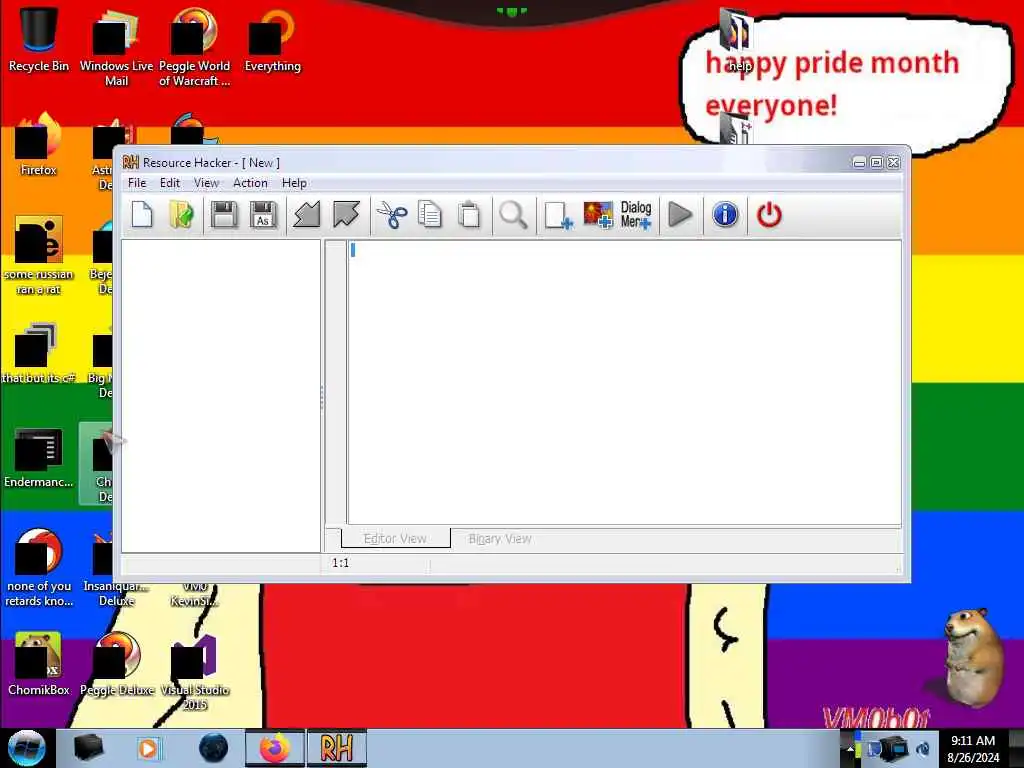Image resolution: width=1024 pixels, height=768 pixels.
Task: Click the Dialog Menu insert button
Action: click(x=636, y=215)
